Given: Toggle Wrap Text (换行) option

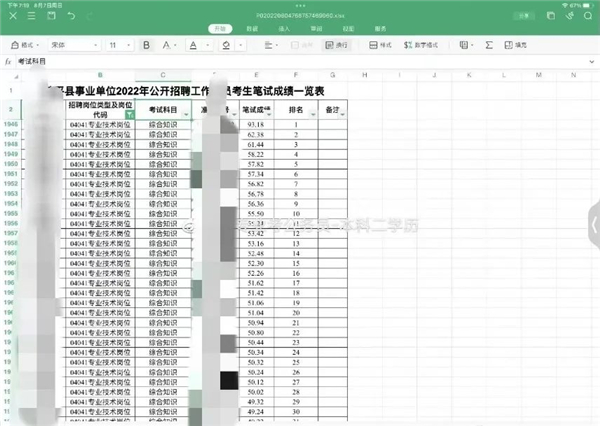Looking at the screenshot, I should 339,45.
